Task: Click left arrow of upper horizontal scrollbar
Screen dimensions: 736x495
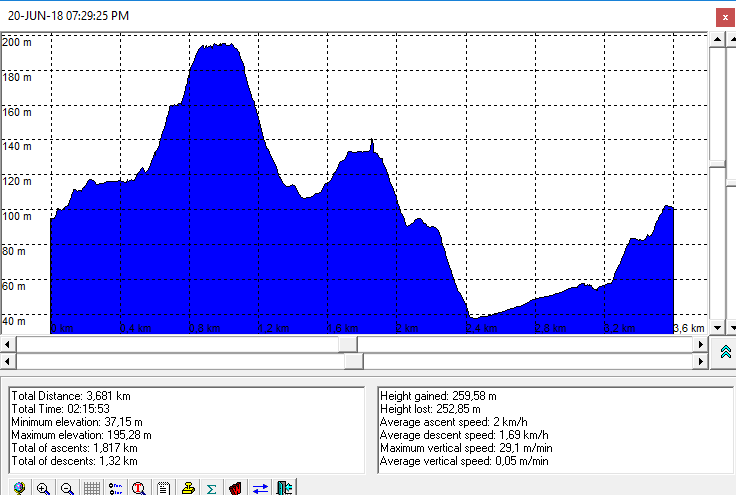Action: (x=9, y=344)
